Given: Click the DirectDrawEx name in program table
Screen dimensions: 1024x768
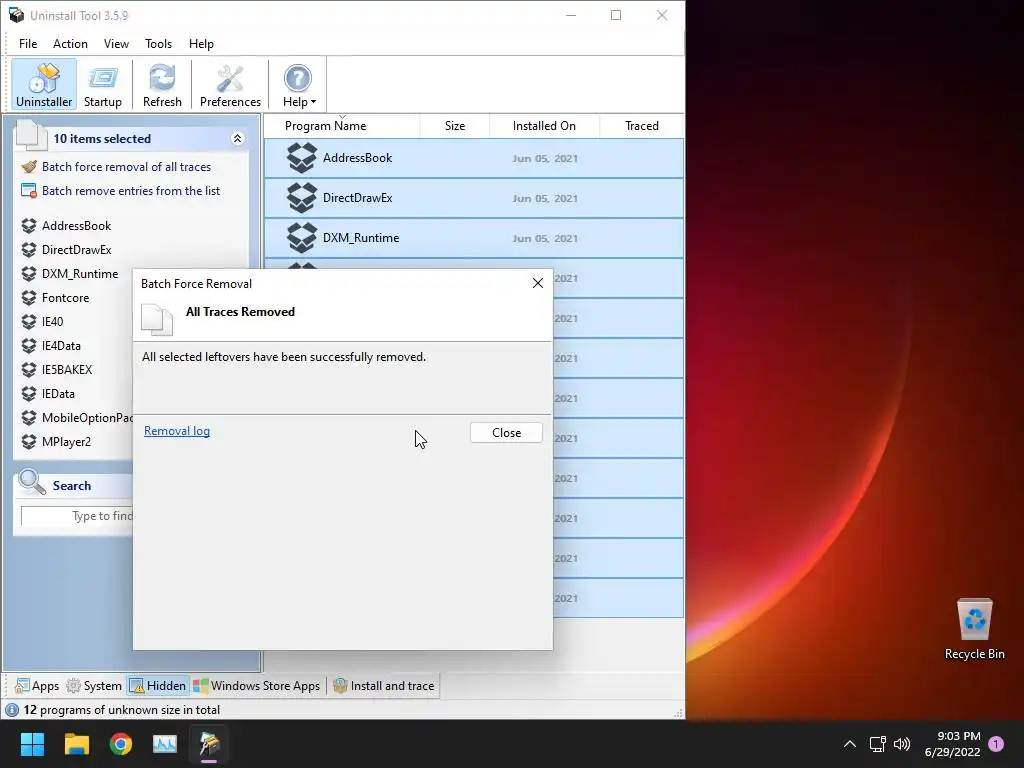Looking at the screenshot, I should (357, 198).
